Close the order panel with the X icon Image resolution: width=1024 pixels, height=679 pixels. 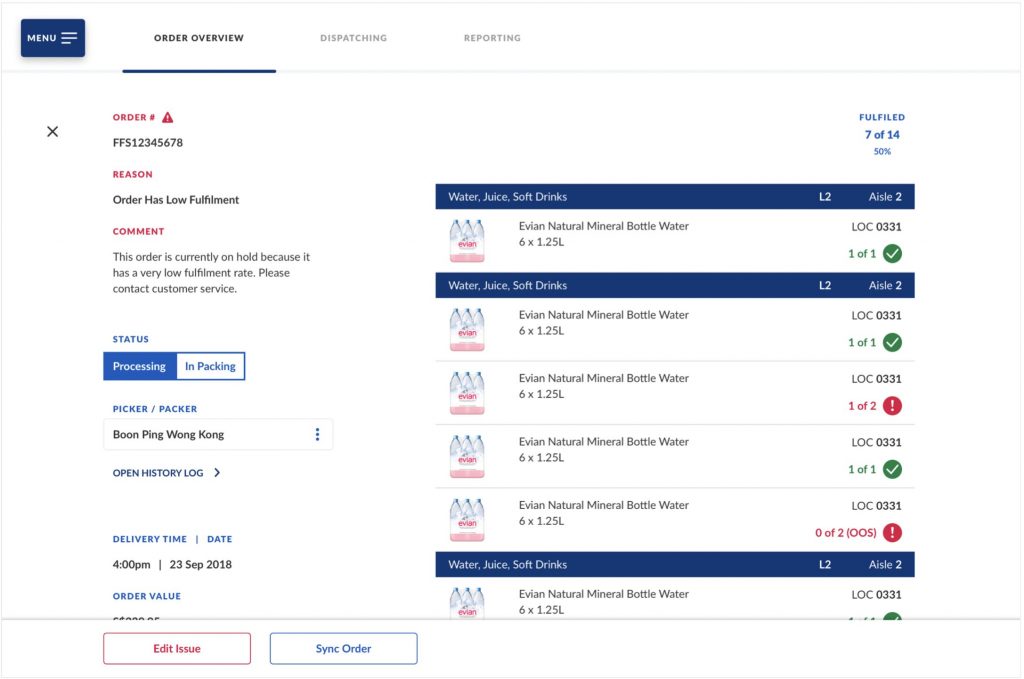click(53, 132)
